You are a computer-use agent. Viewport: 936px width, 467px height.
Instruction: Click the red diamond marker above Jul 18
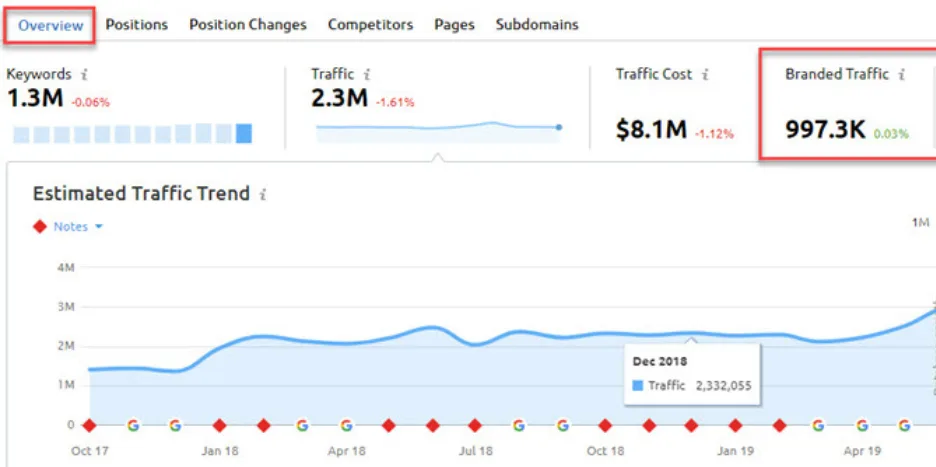click(x=475, y=425)
